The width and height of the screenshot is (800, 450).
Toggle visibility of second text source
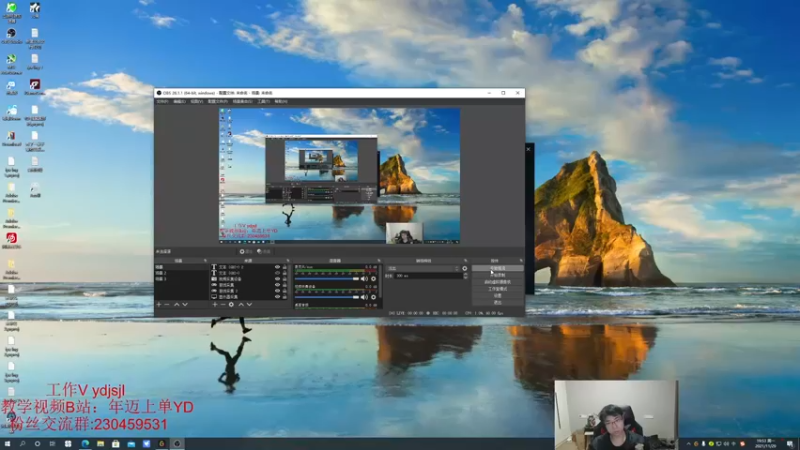pyautogui.click(x=277, y=273)
